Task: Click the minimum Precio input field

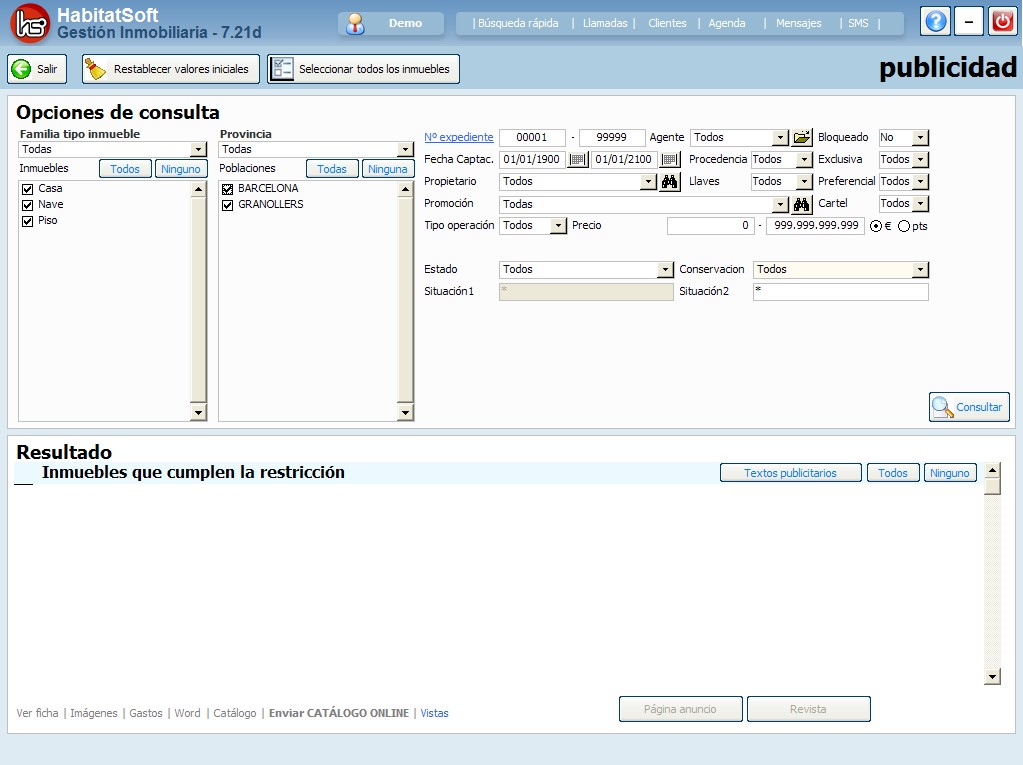Action: 710,226
